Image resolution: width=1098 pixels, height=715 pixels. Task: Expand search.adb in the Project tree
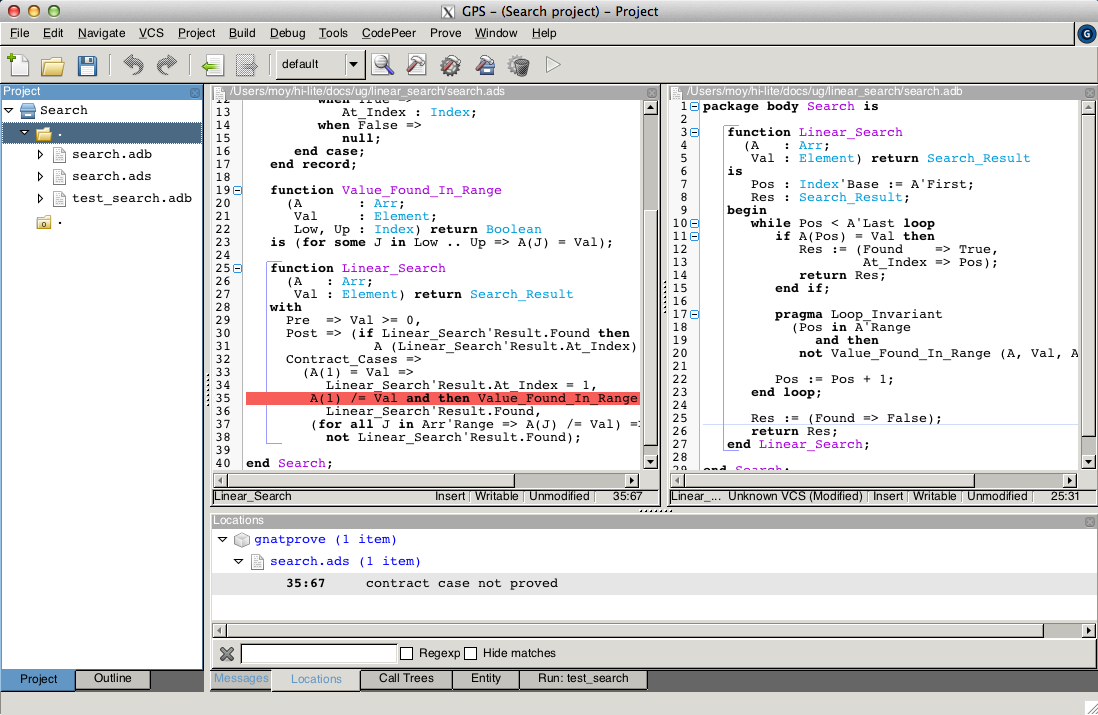[40, 155]
